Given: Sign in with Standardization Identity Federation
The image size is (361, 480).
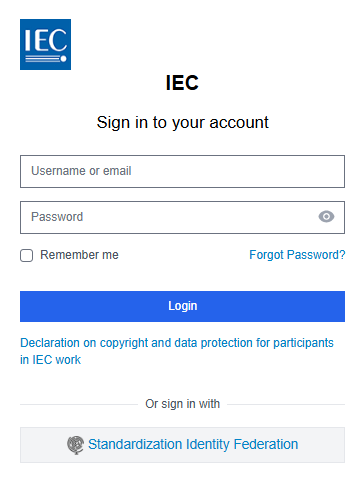Looking at the screenshot, I should (182, 445).
